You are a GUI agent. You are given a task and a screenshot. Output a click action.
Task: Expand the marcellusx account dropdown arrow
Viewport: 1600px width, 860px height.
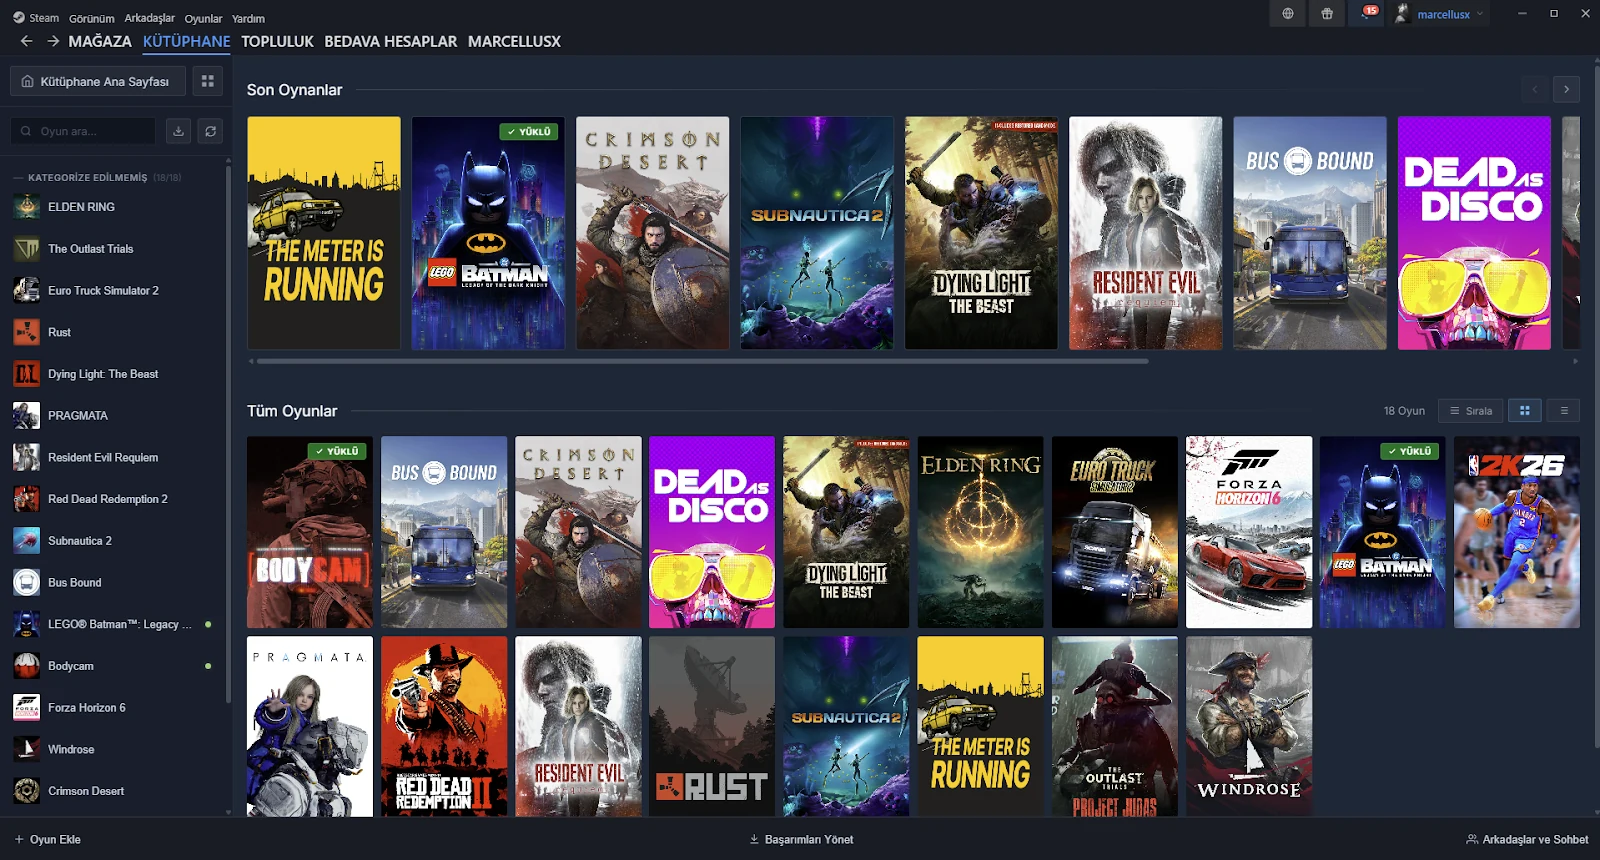1480,14
